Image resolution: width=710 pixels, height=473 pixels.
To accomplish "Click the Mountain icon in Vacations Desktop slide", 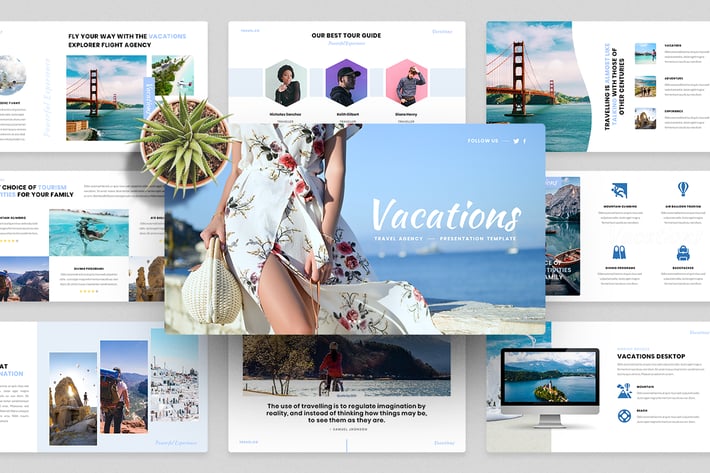I will pos(624,391).
